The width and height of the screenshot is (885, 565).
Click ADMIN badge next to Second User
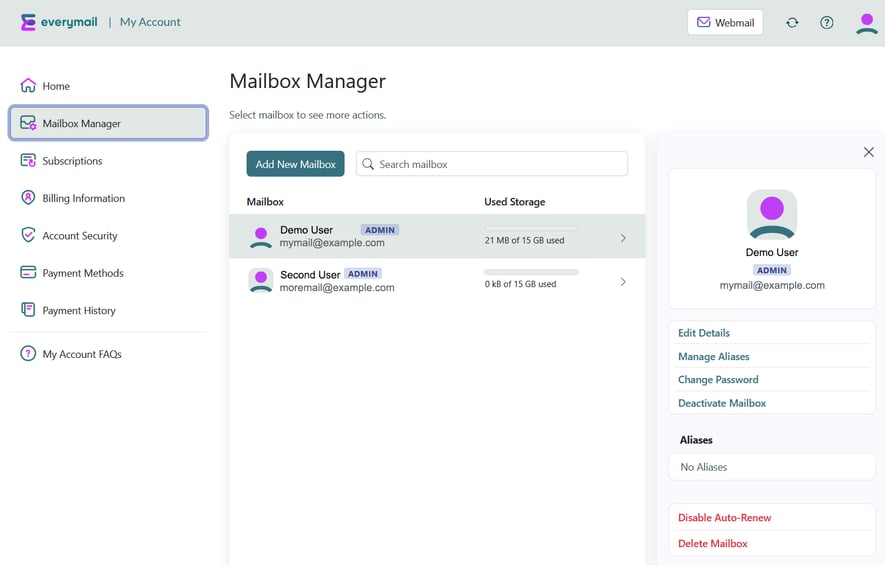tap(363, 274)
